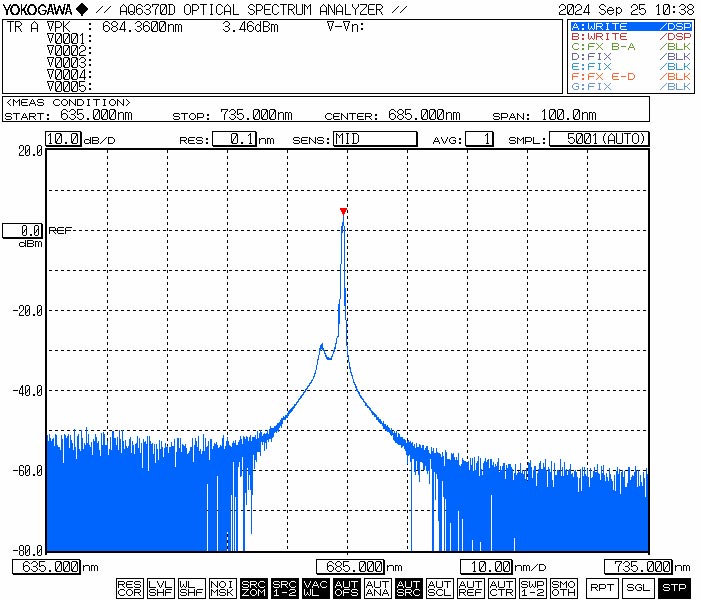
Task: Open the SMPL field showing 5001(AUTO)
Action: pyautogui.click(x=599, y=139)
